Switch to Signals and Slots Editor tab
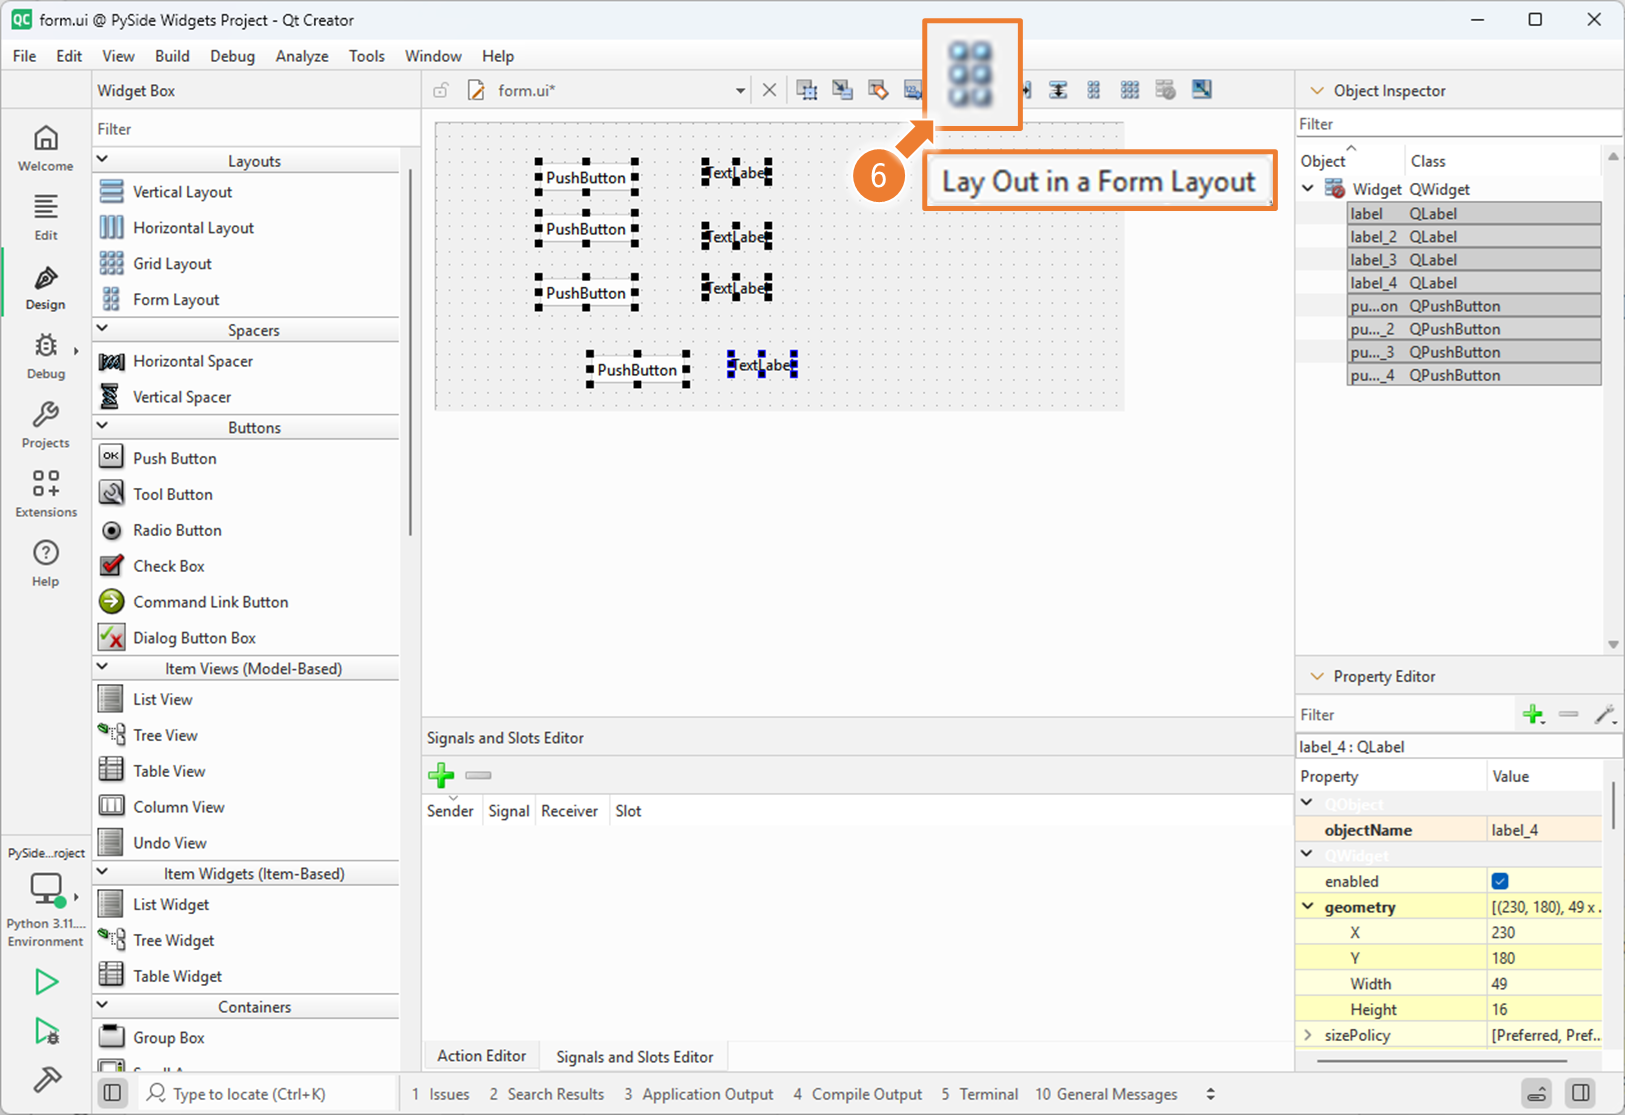 pos(634,1056)
